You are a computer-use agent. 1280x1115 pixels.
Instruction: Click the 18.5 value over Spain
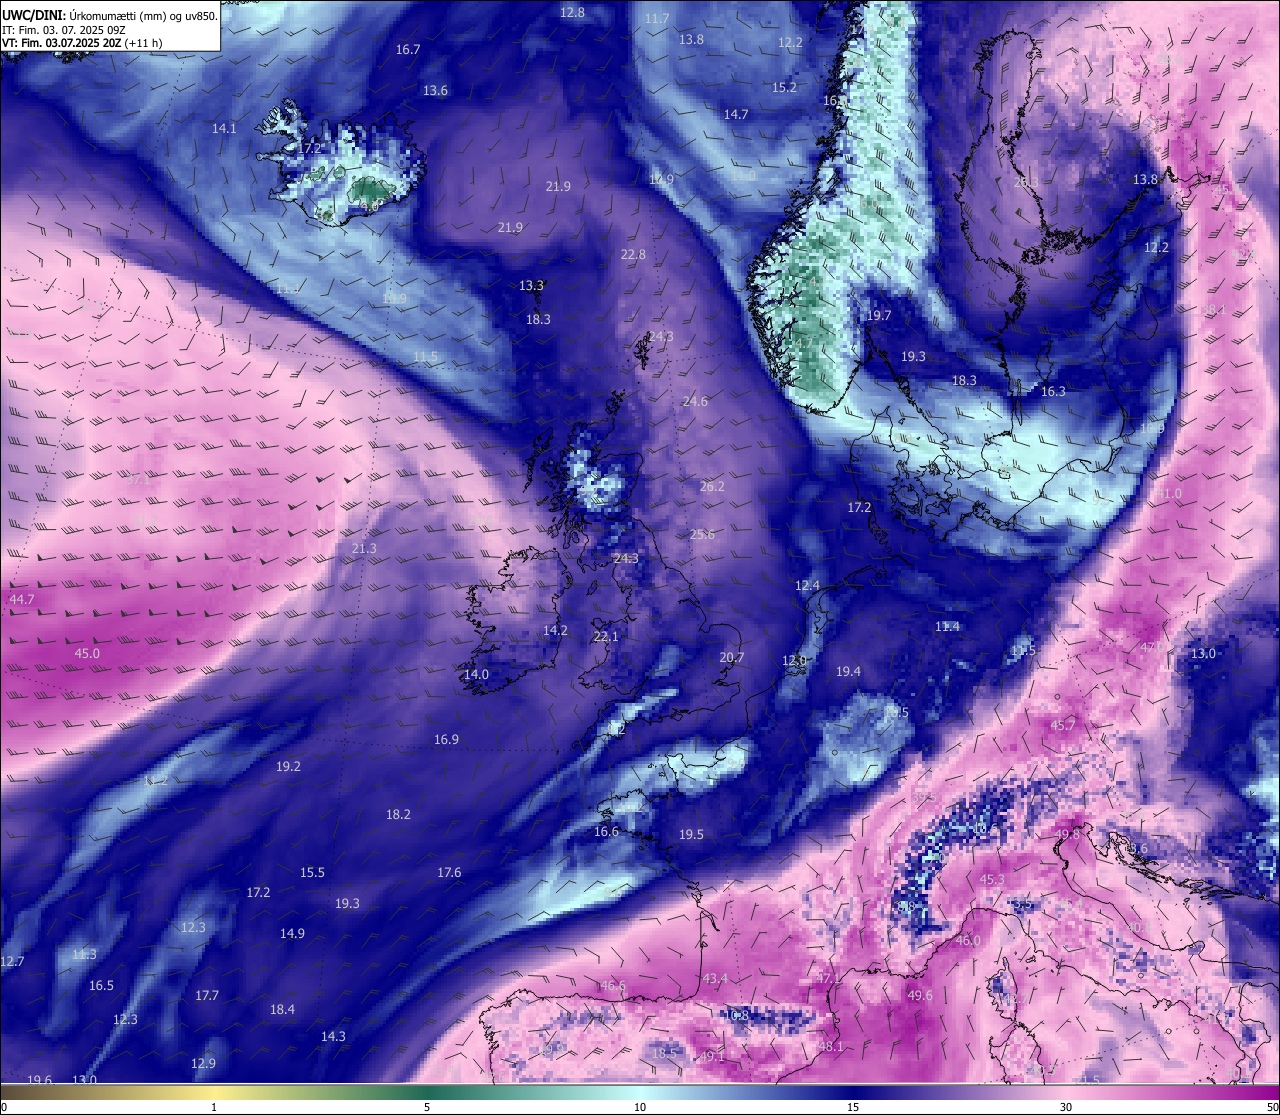tap(664, 1053)
